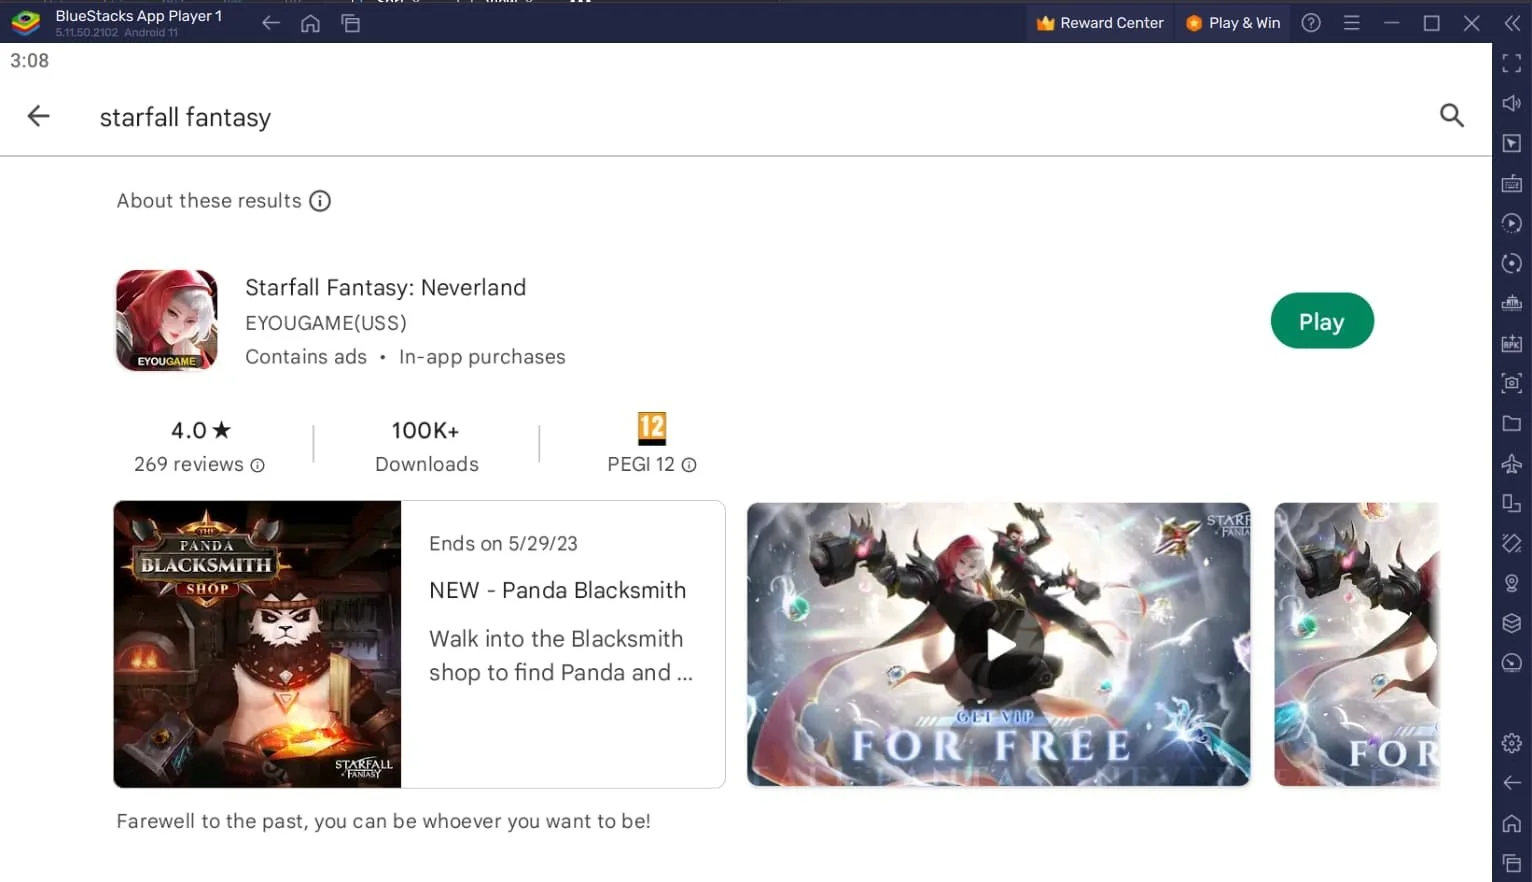Click the Install APK icon
The height and width of the screenshot is (882, 1532).
coord(1512,343)
